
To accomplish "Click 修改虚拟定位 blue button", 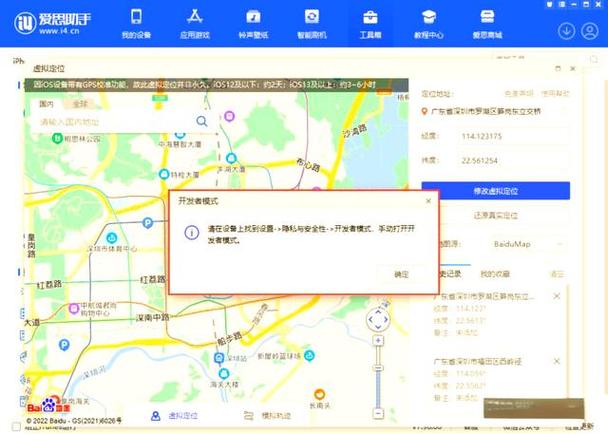I will [496, 191].
